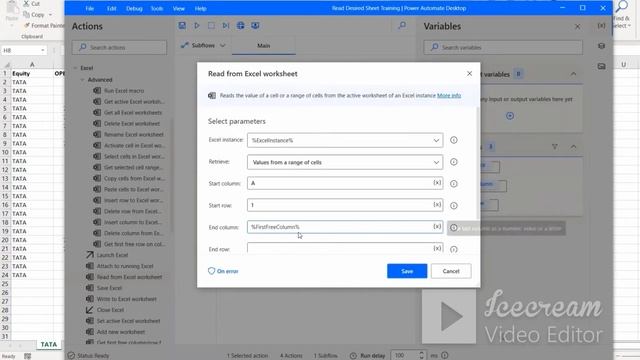
Task: Open the Edit menu
Action: [111, 8]
